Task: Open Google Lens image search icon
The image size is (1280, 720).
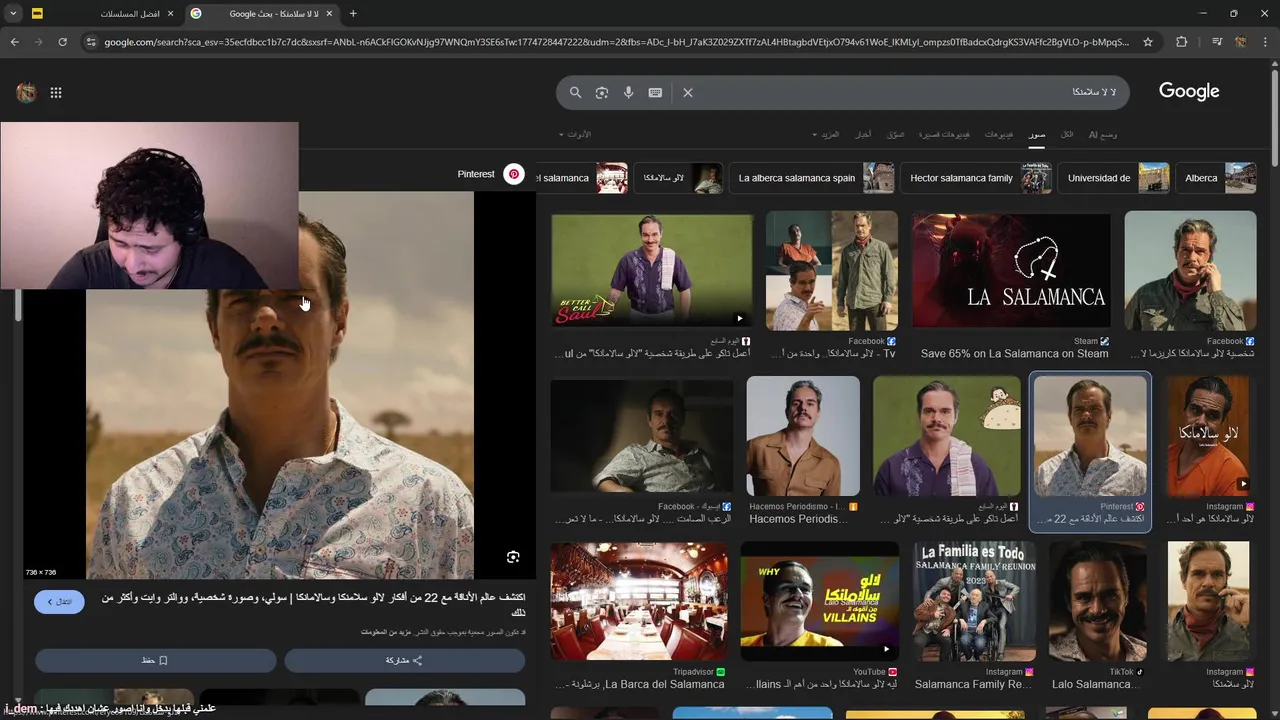Action: click(x=602, y=92)
